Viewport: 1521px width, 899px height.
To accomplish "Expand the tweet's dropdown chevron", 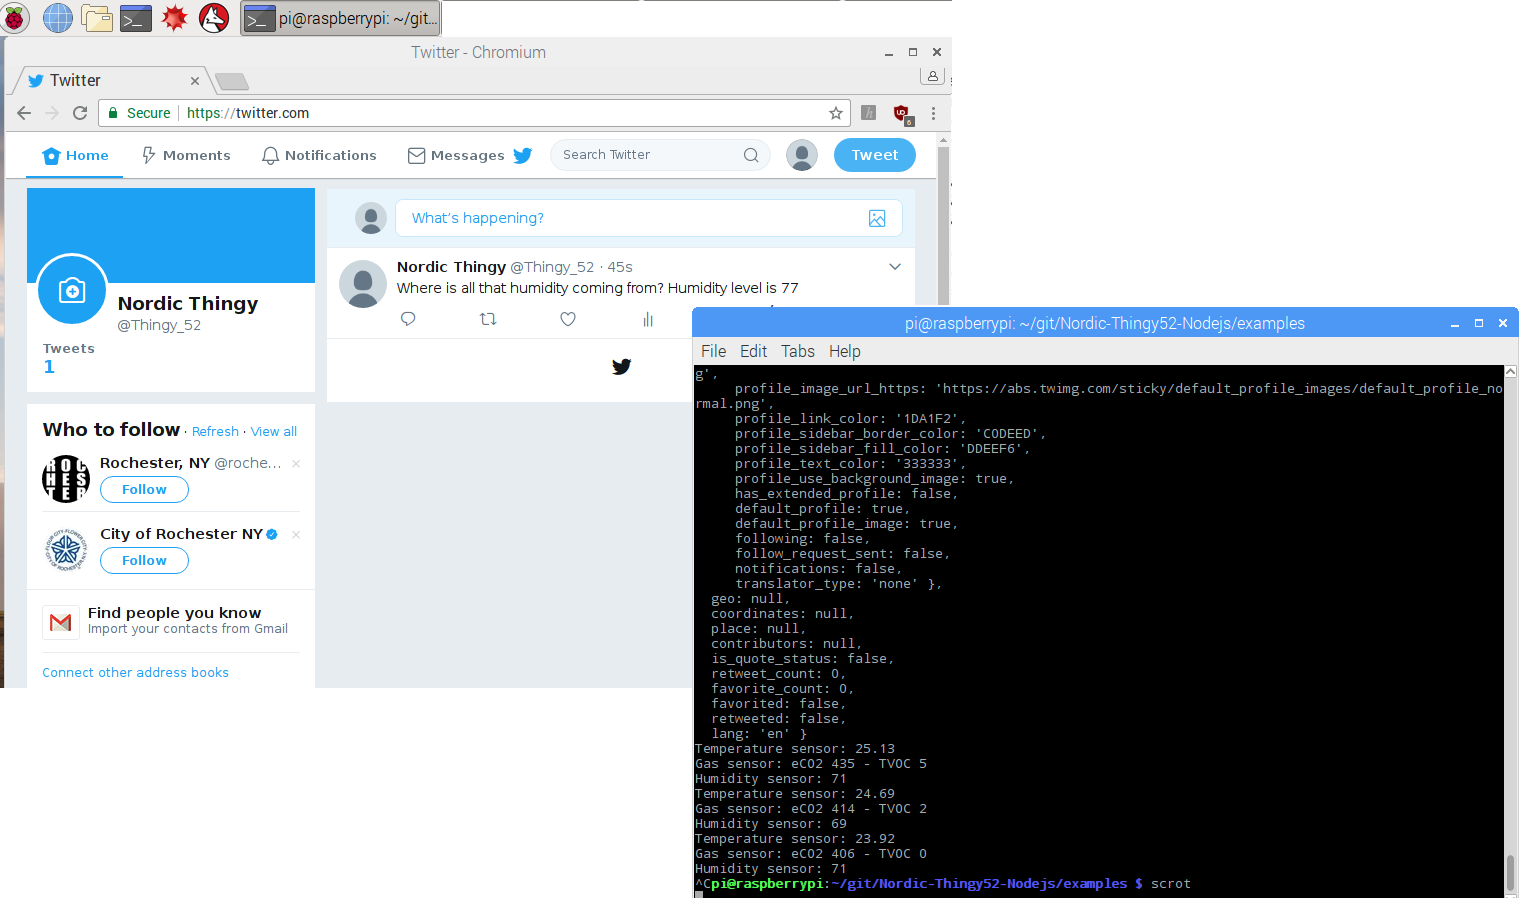I will [895, 267].
